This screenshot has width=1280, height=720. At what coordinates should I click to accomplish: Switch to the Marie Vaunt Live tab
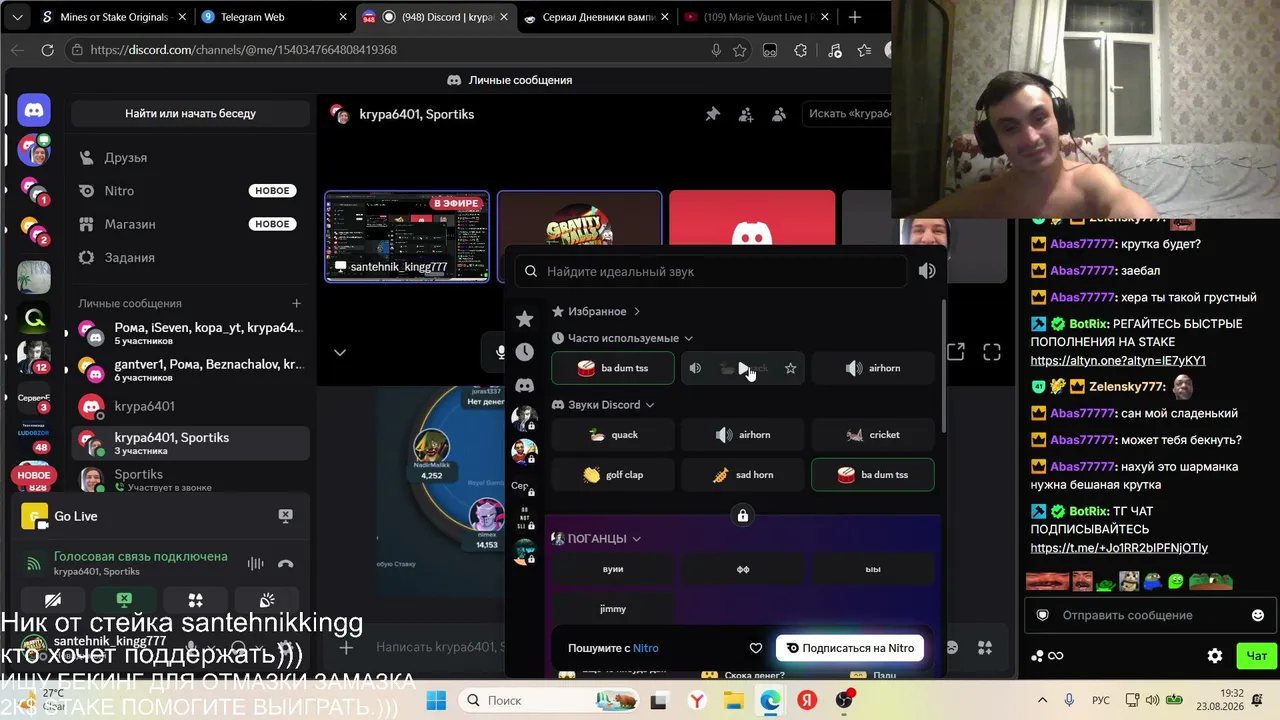point(755,17)
